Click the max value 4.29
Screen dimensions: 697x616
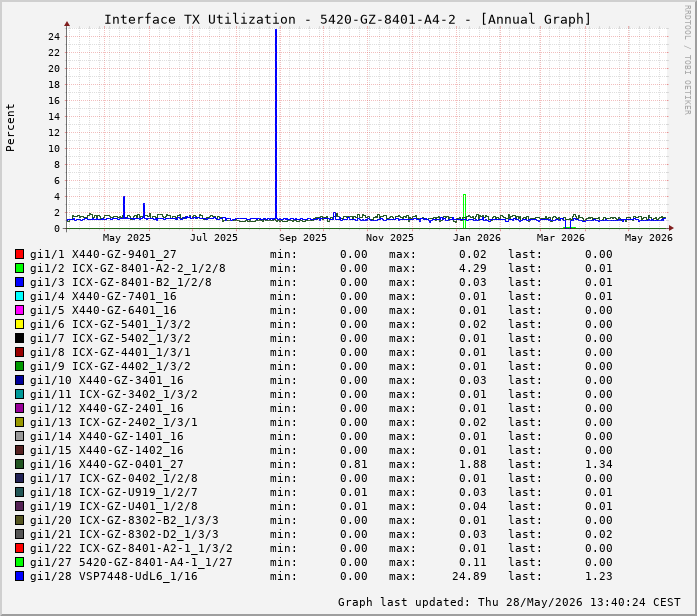(473, 268)
